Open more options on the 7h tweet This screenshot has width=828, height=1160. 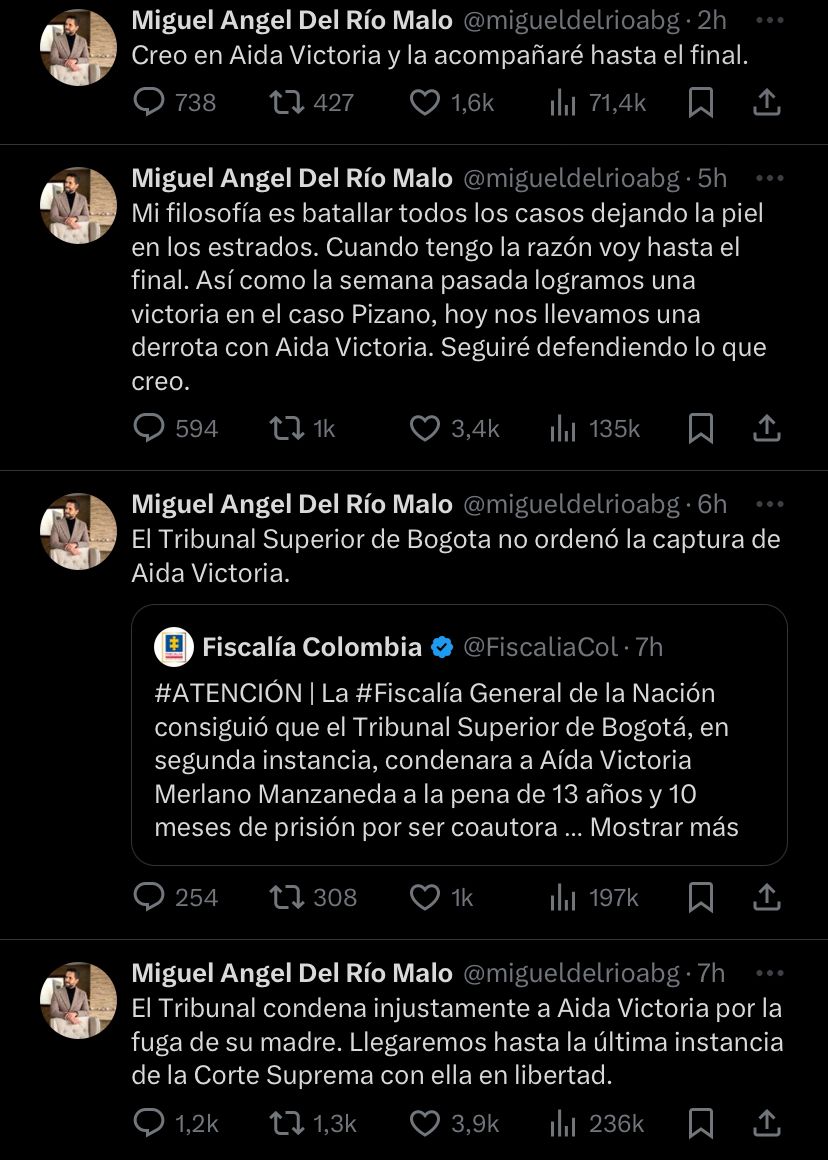769,972
